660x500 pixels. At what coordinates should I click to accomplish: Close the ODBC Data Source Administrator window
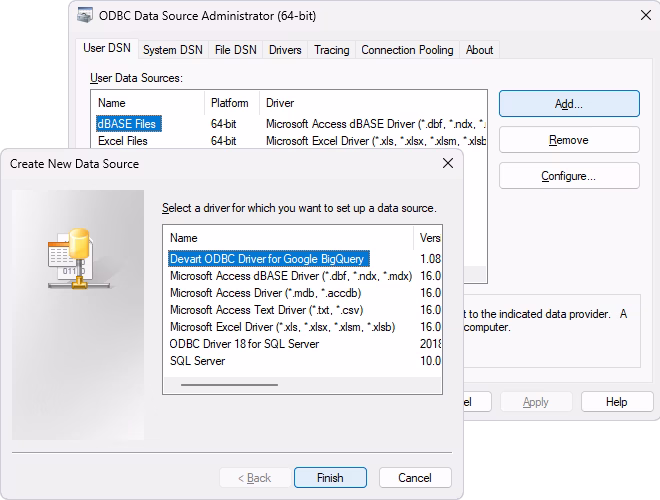coord(646,16)
